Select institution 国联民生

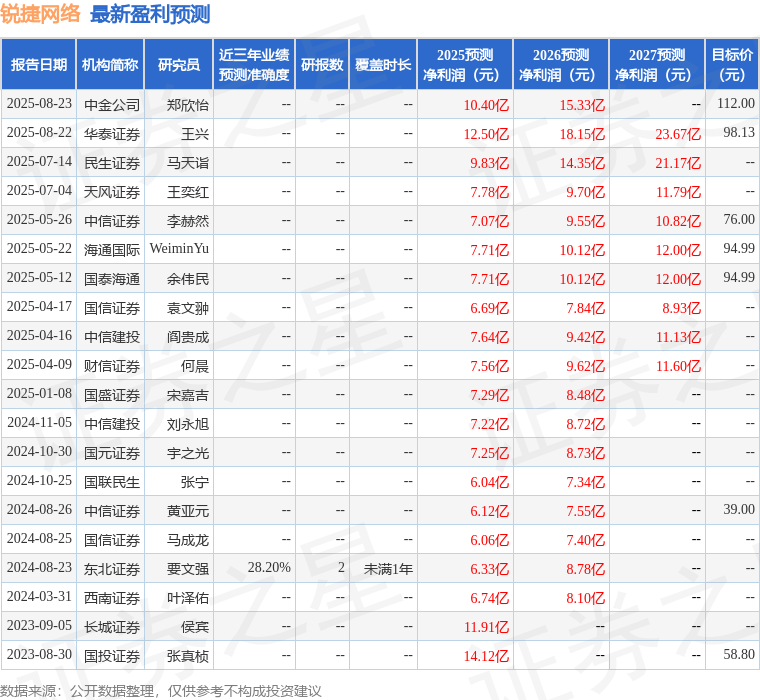(112, 483)
